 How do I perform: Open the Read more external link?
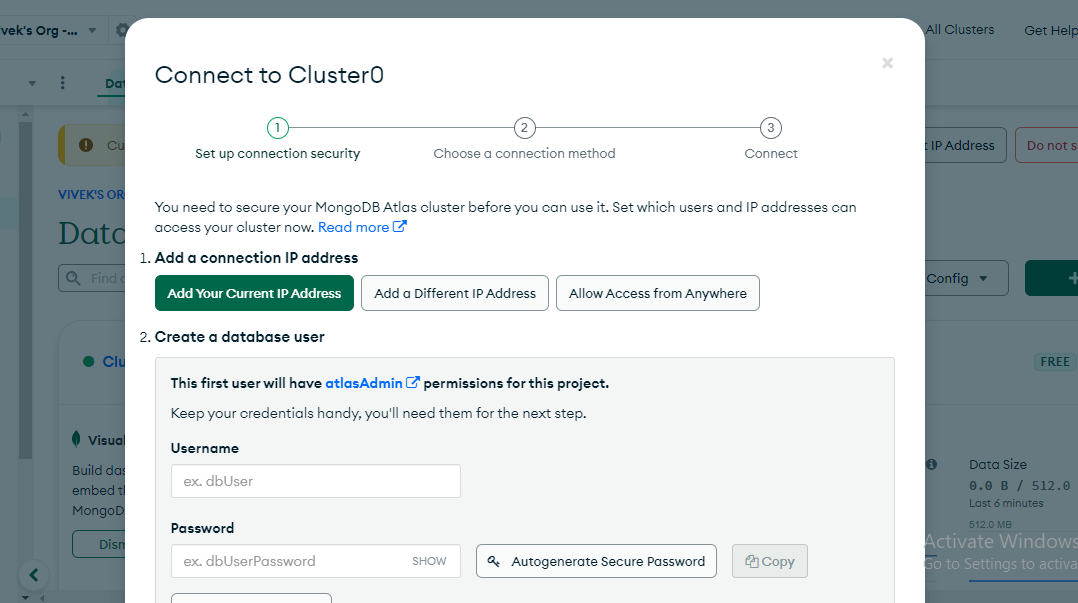361,227
